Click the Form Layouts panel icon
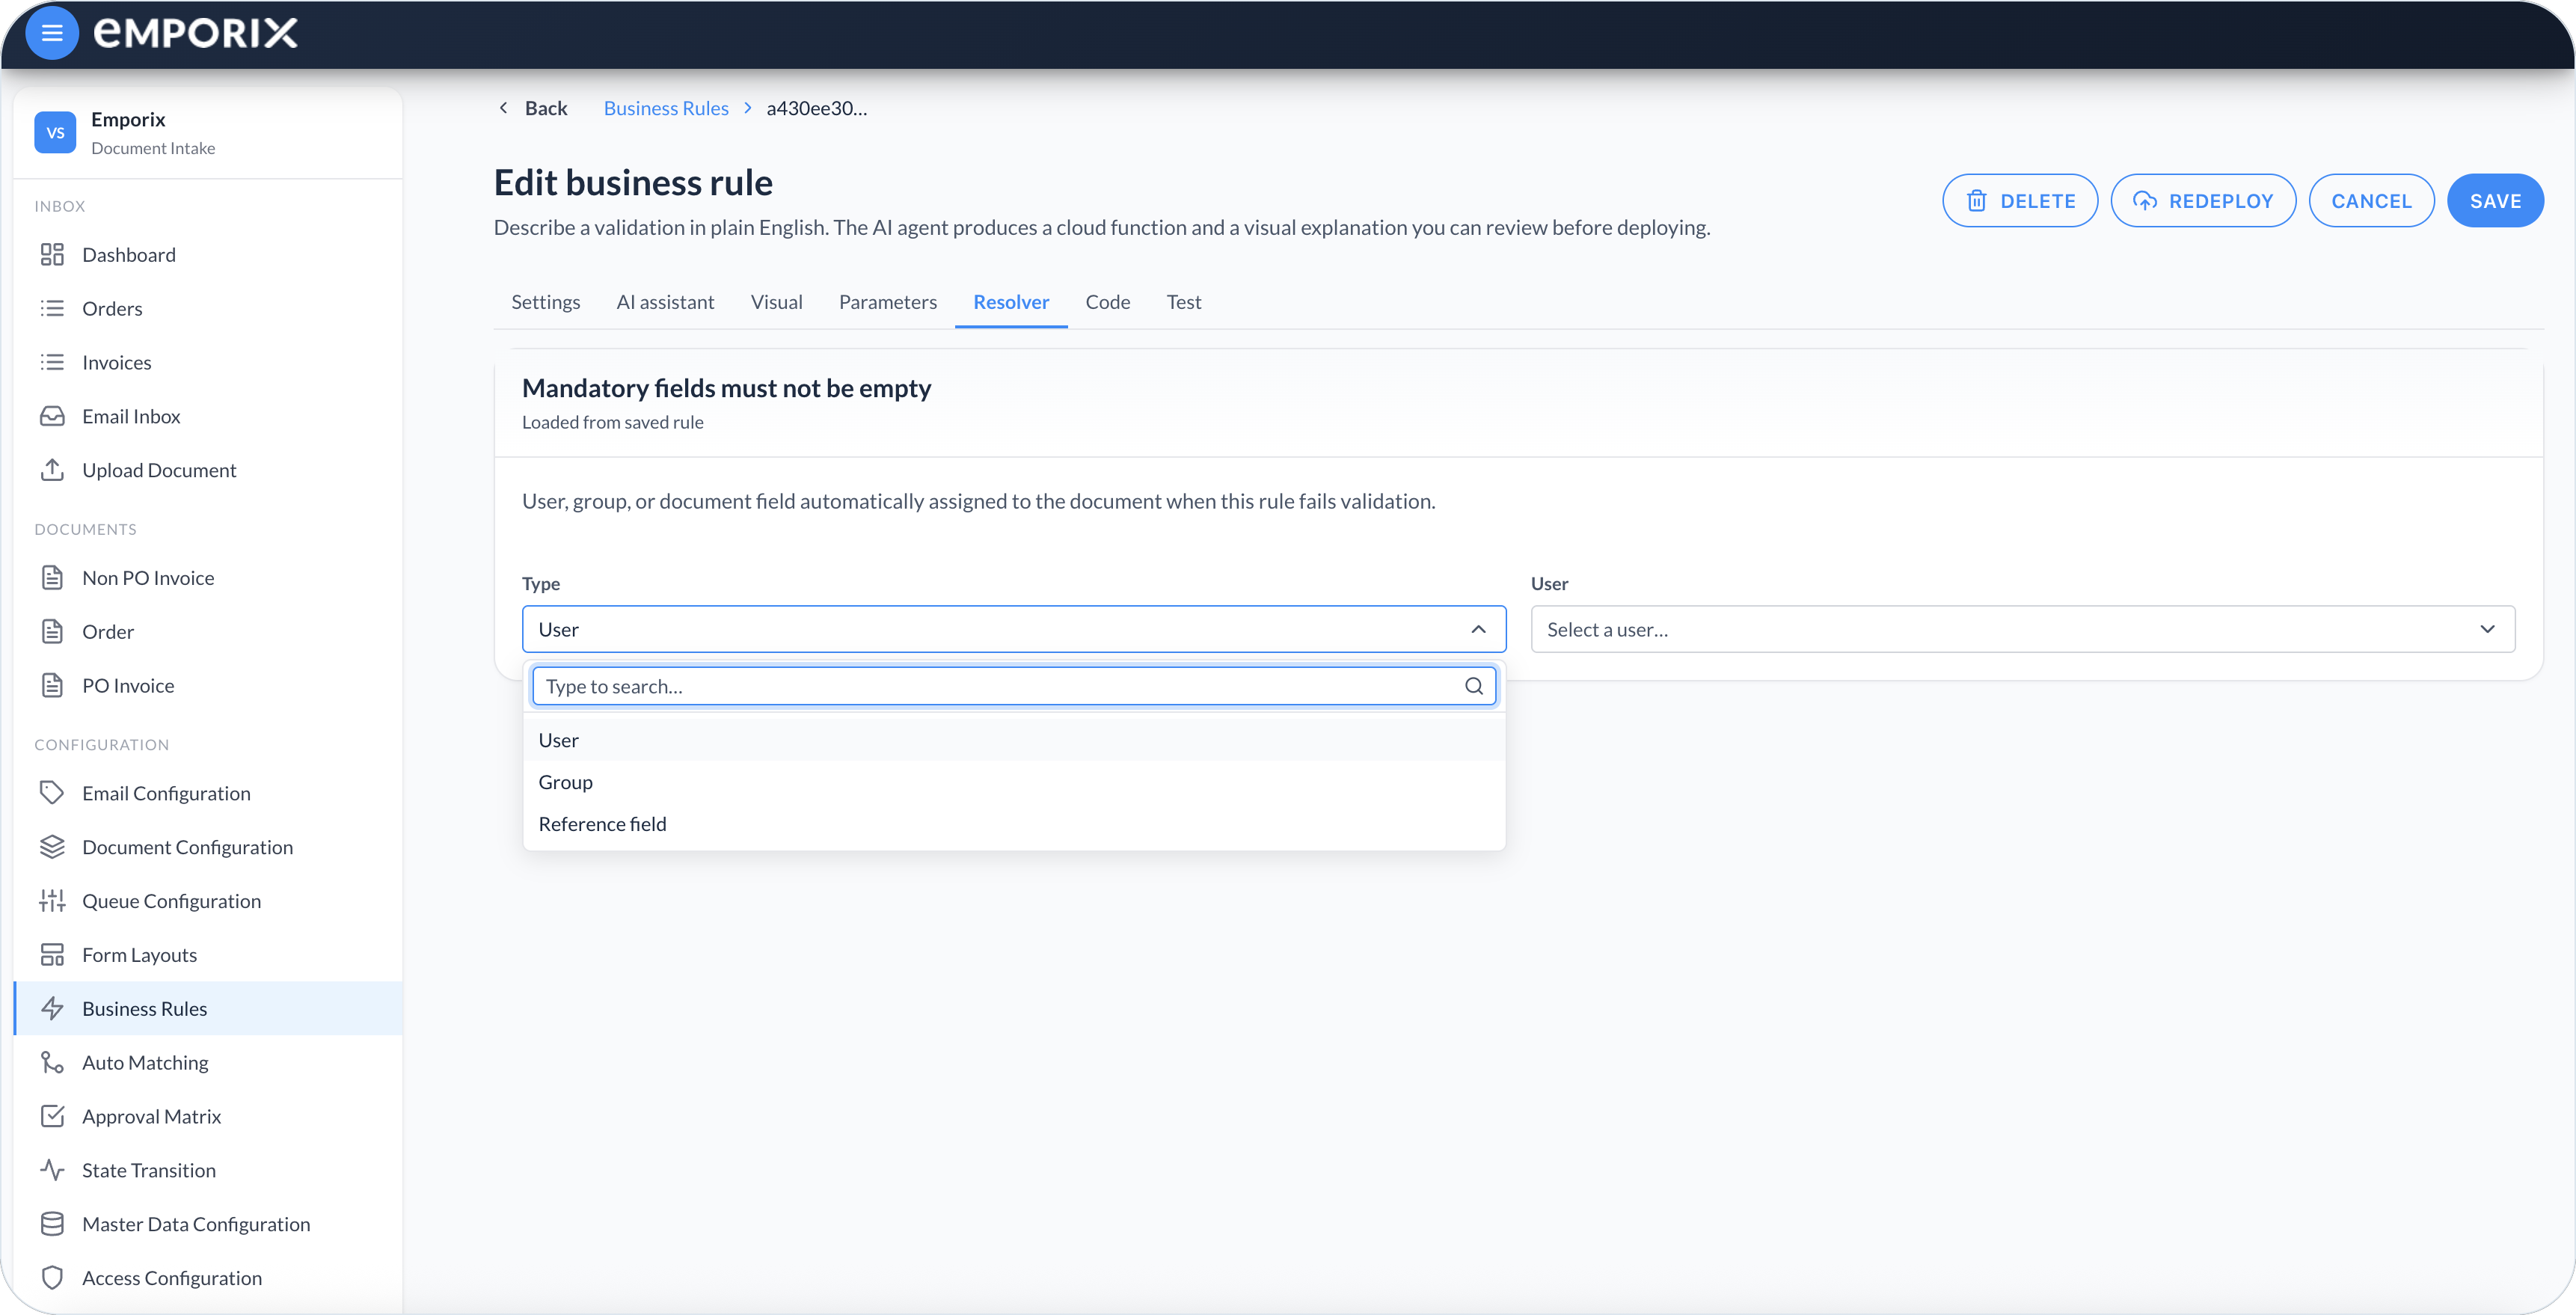The image size is (2576, 1315). (52, 955)
